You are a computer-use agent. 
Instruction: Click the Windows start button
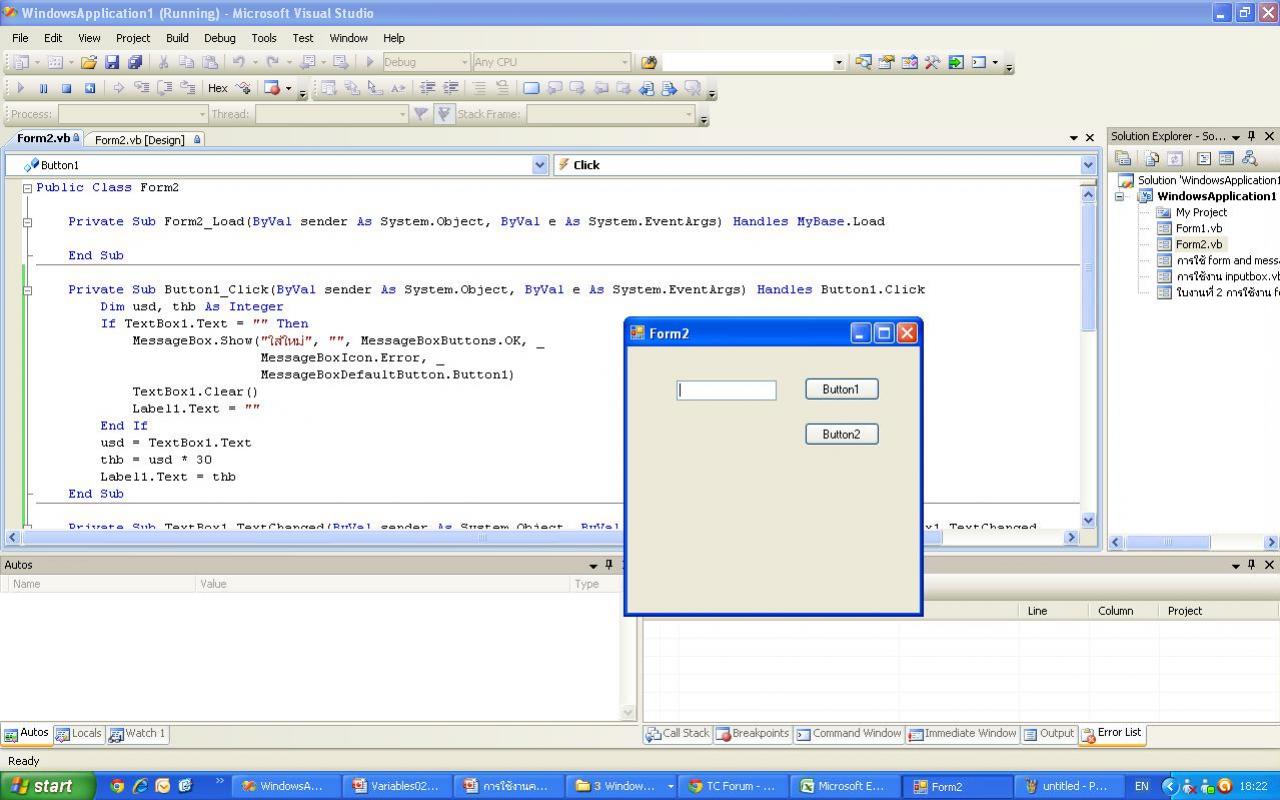(x=48, y=786)
